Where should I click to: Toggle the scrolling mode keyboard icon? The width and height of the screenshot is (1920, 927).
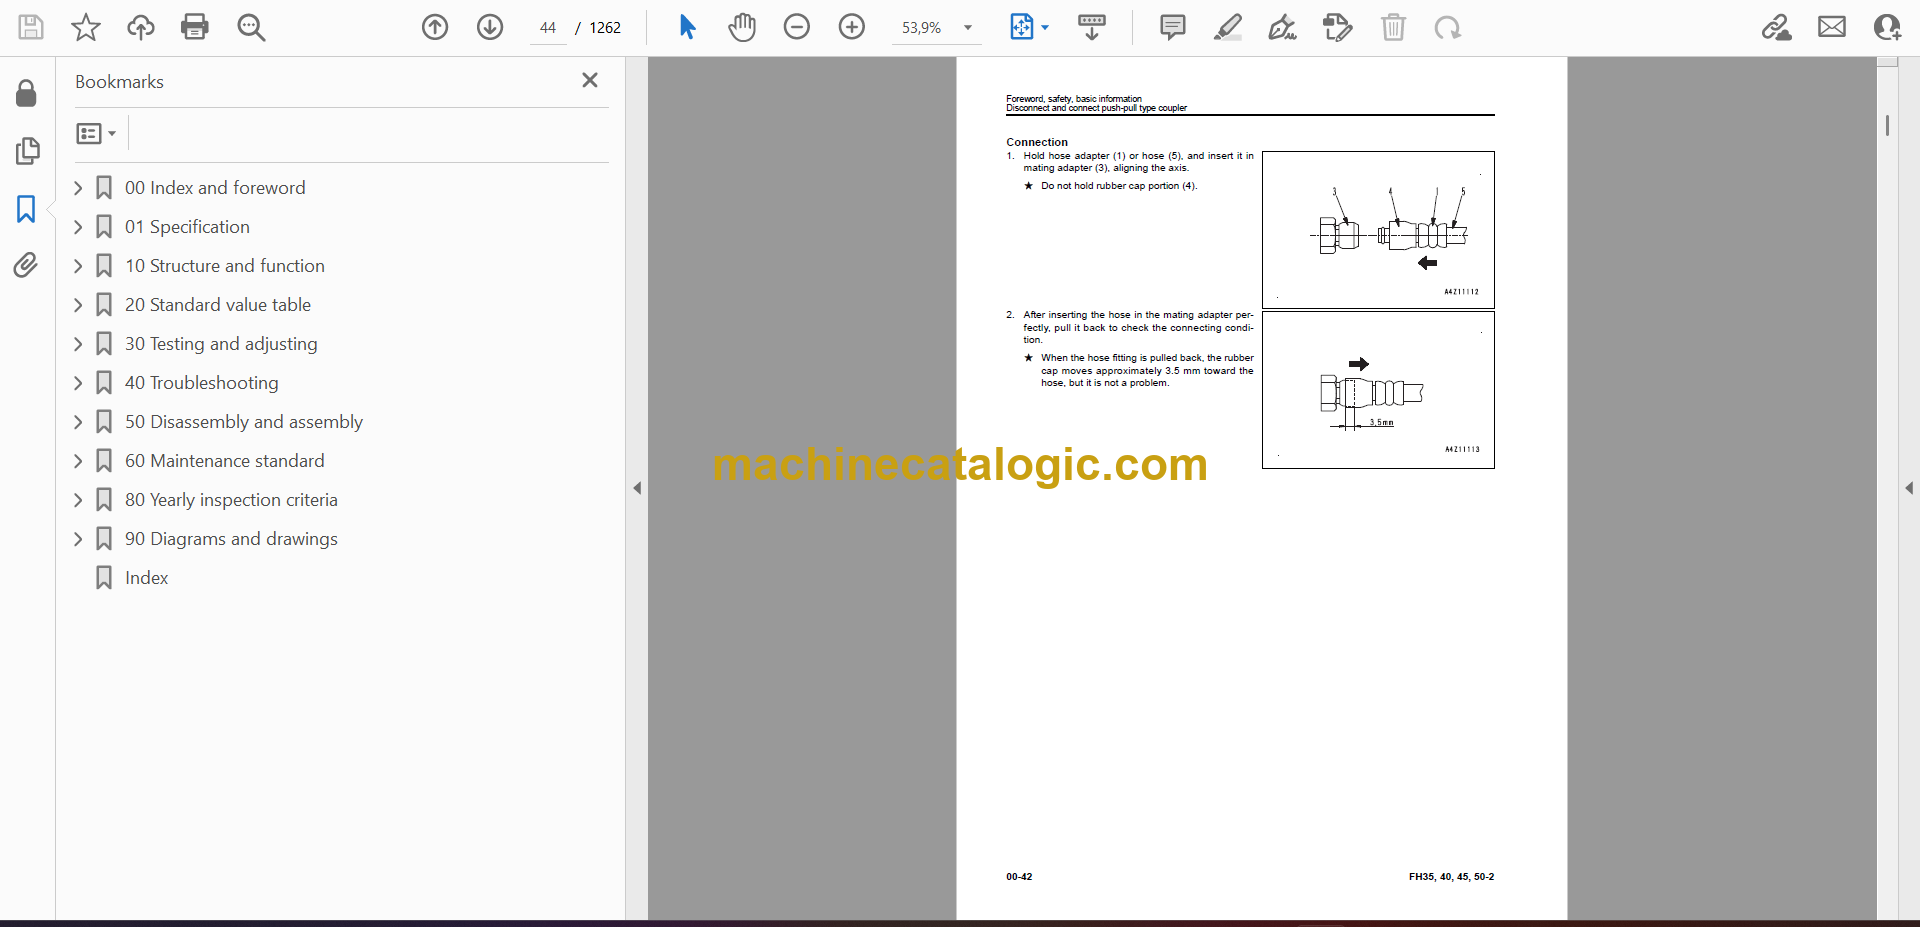pos(1092,27)
